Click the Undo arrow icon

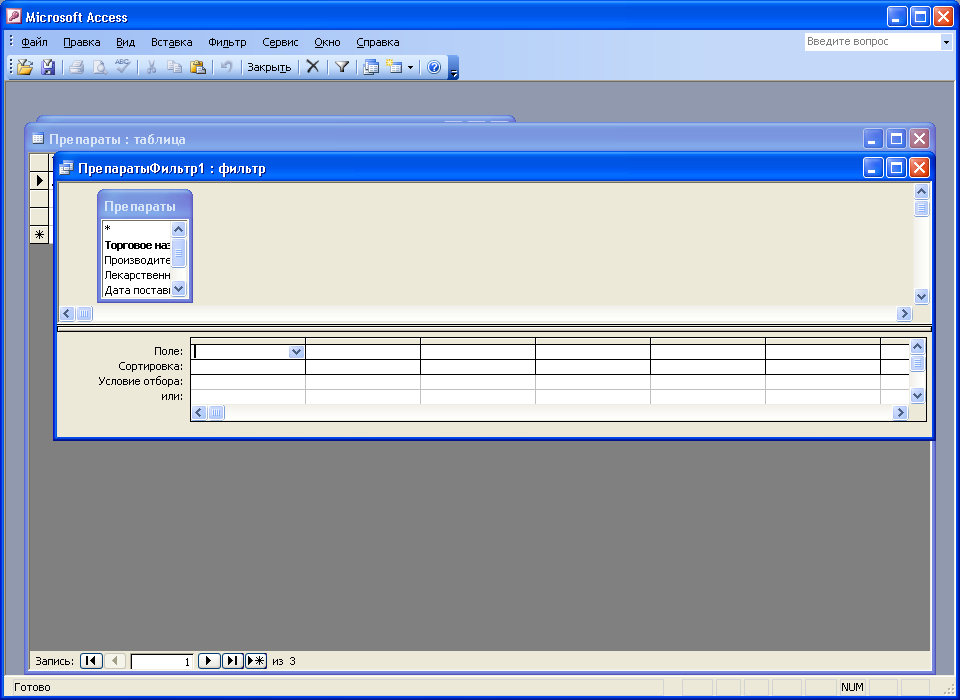[x=227, y=67]
